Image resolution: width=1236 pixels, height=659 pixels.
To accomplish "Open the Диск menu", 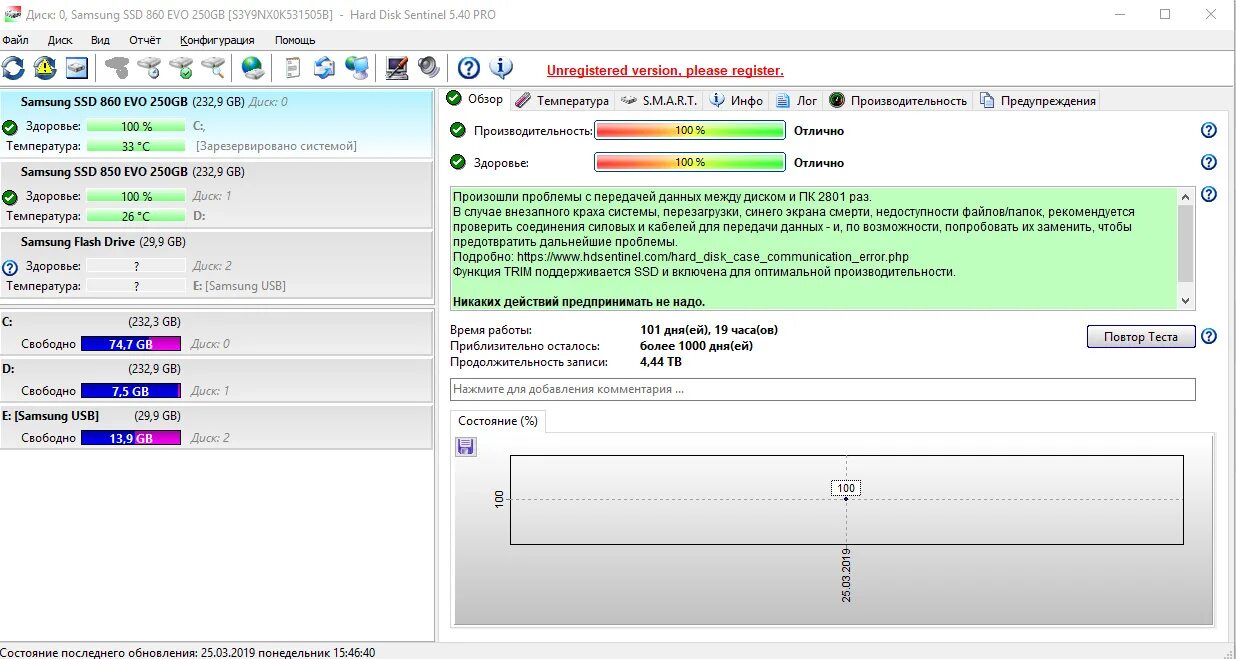I will pyautogui.click(x=60, y=40).
